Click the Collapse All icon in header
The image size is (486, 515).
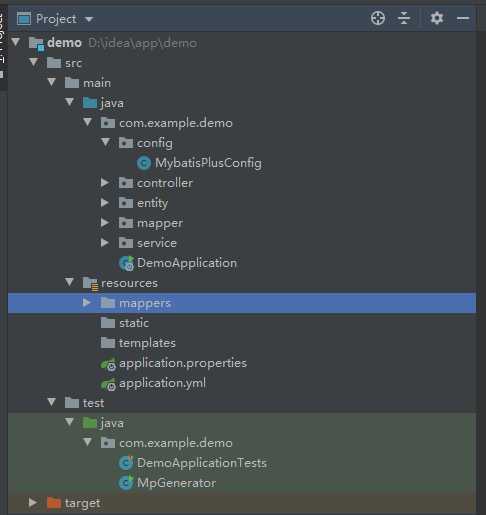pos(404,18)
